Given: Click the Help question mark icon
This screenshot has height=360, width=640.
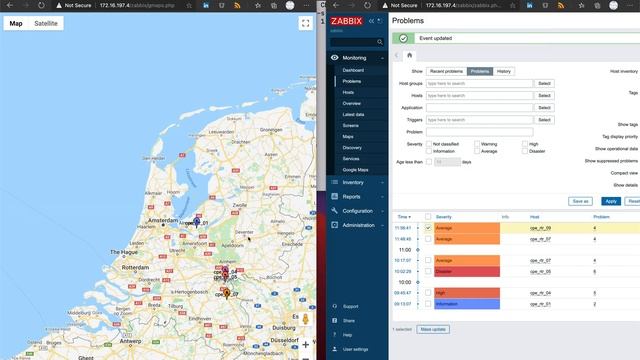Looking at the screenshot, I should coord(335,335).
